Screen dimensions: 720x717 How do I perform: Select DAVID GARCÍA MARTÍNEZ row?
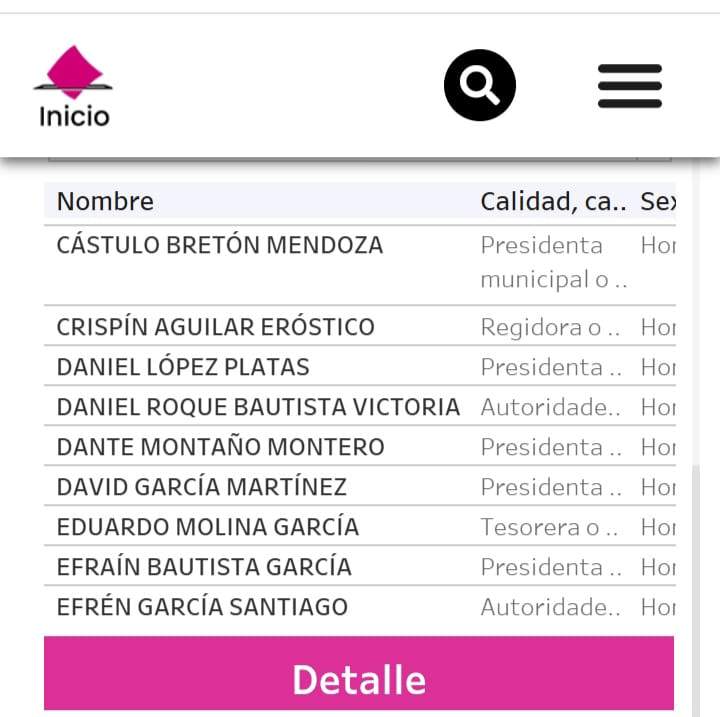(x=202, y=487)
